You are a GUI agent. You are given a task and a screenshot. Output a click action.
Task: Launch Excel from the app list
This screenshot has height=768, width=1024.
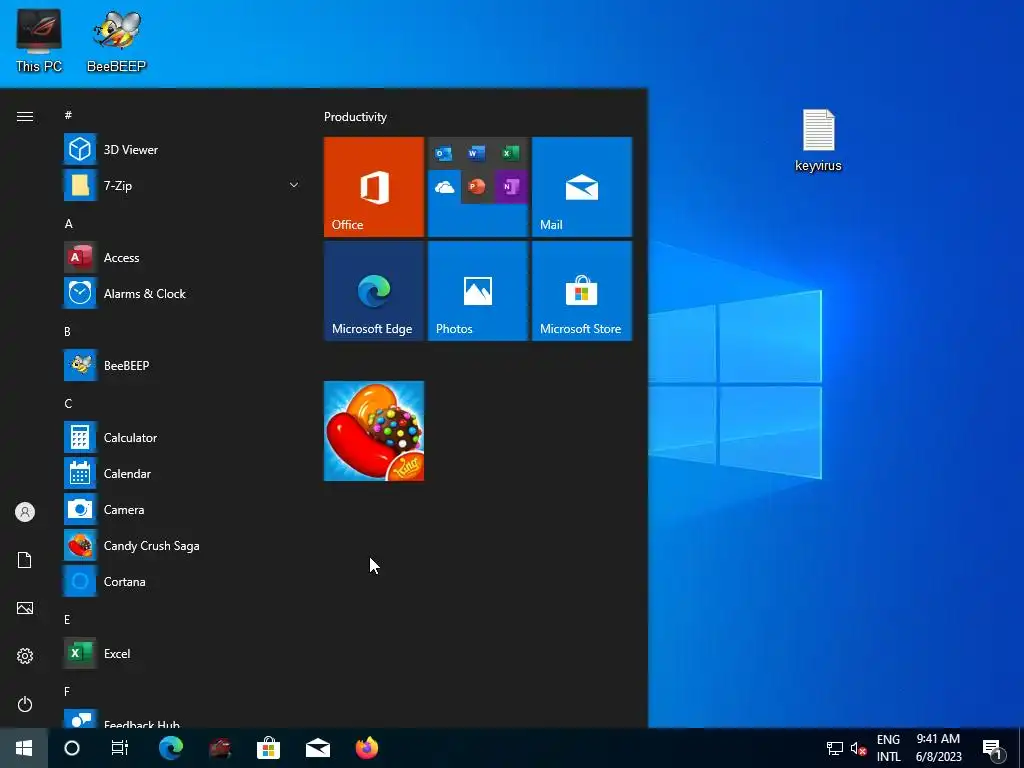coord(182,653)
